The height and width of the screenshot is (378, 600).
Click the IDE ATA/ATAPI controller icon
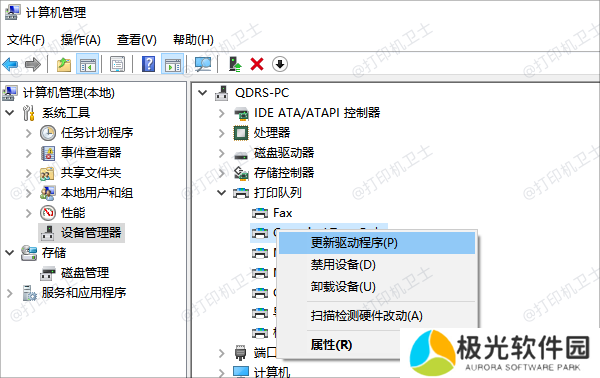(x=241, y=113)
